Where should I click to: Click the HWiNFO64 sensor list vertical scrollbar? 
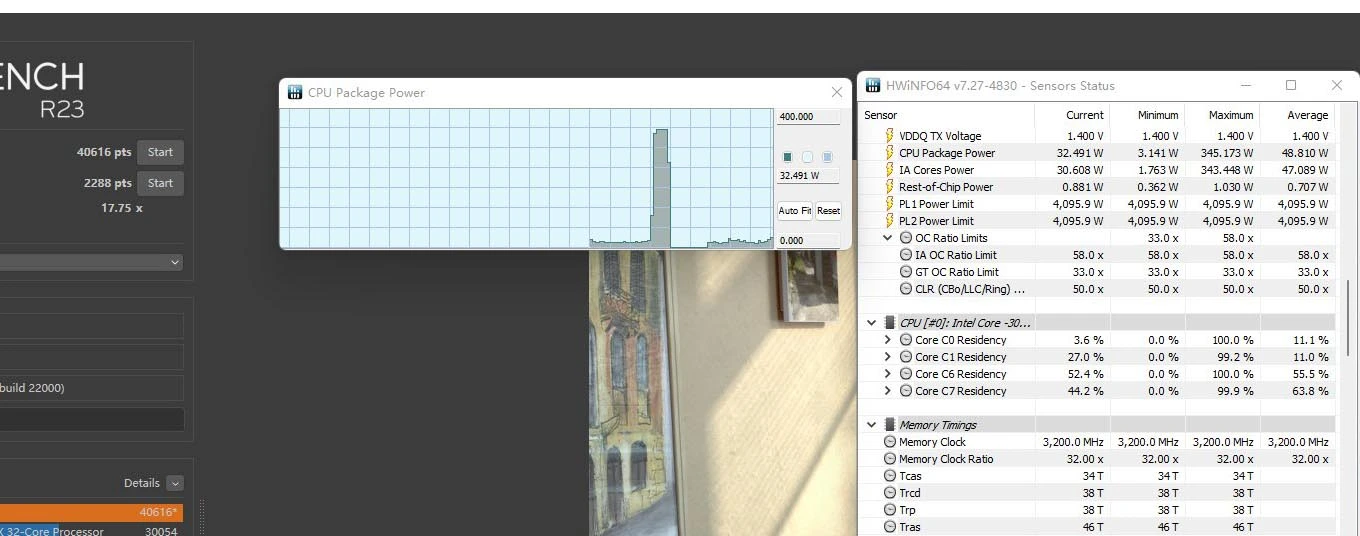point(1347,320)
